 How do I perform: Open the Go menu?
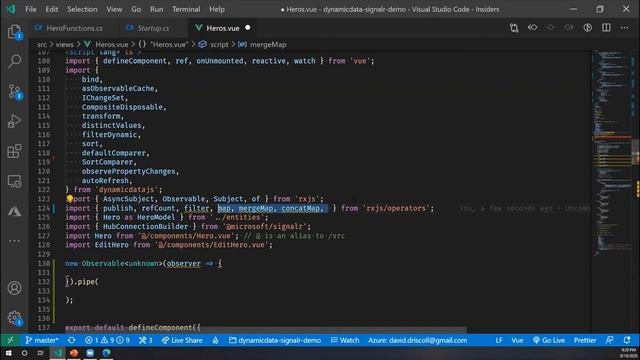coord(136,9)
